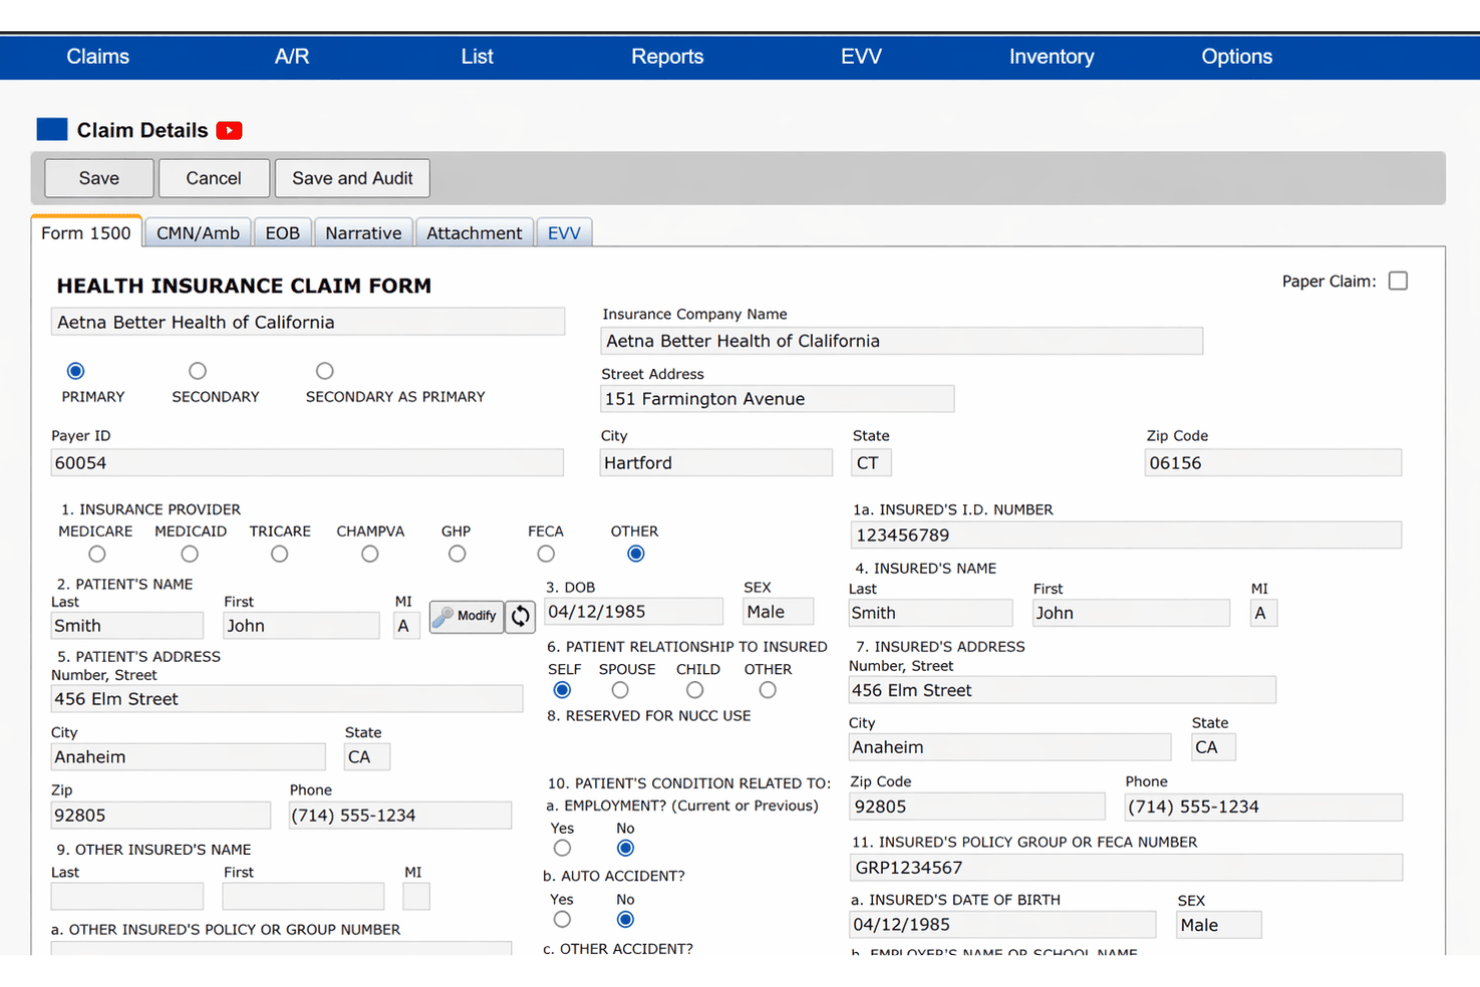
Task: Click the patient Last name field
Action: tap(127, 626)
